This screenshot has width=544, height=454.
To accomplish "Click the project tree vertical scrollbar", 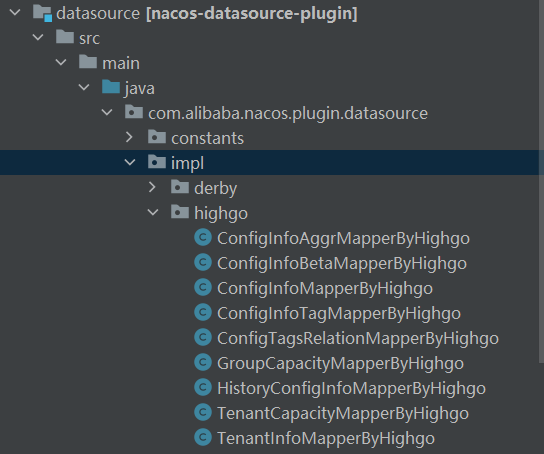I will coord(541,180).
